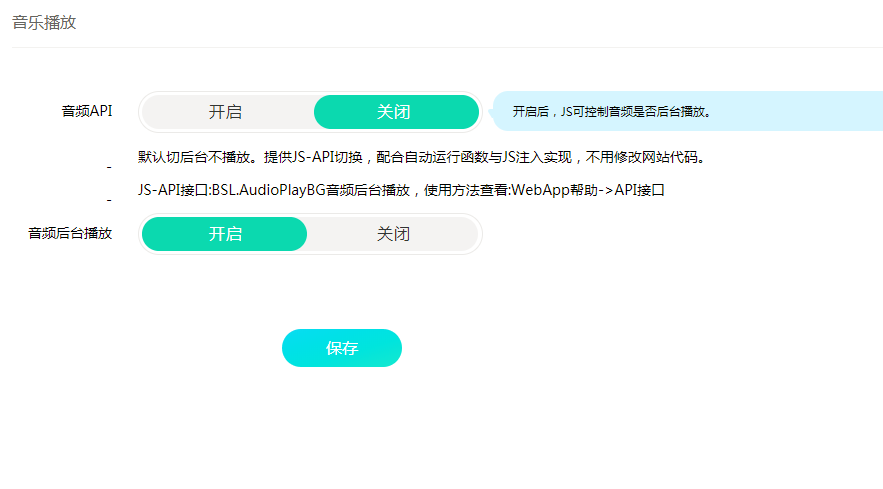Enable 音频后台播放 with the 开启 option
883x489 pixels.
(224, 234)
